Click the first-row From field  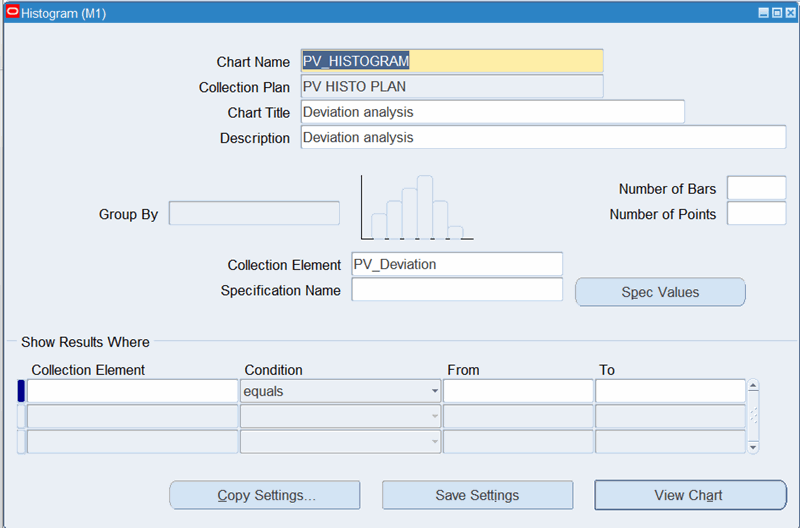point(518,391)
